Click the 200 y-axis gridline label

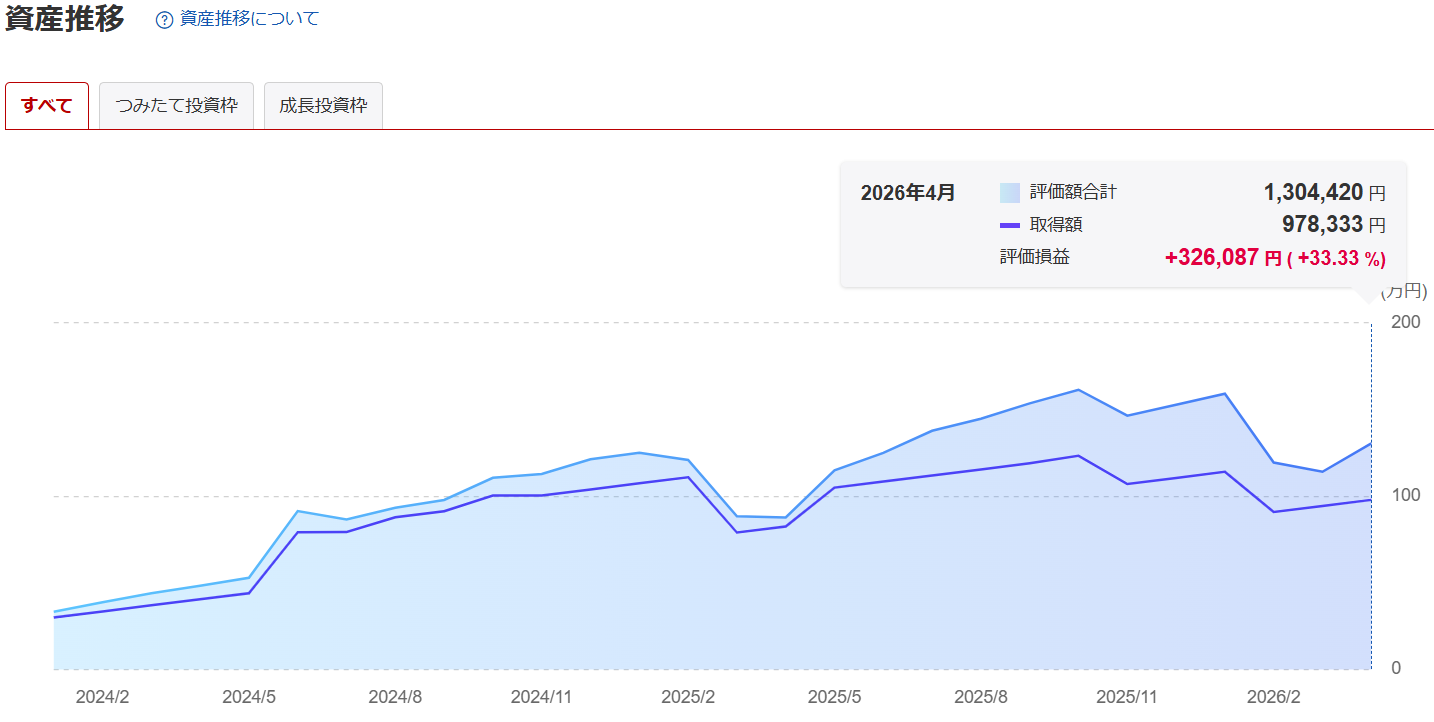point(1404,322)
